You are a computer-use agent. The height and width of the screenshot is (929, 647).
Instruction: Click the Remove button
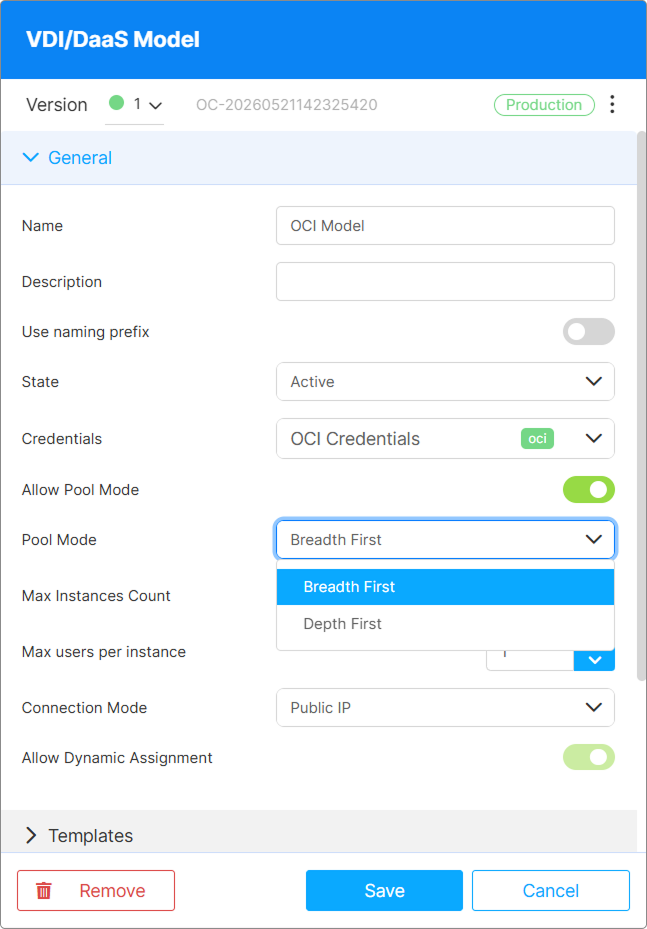click(x=96, y=890)
